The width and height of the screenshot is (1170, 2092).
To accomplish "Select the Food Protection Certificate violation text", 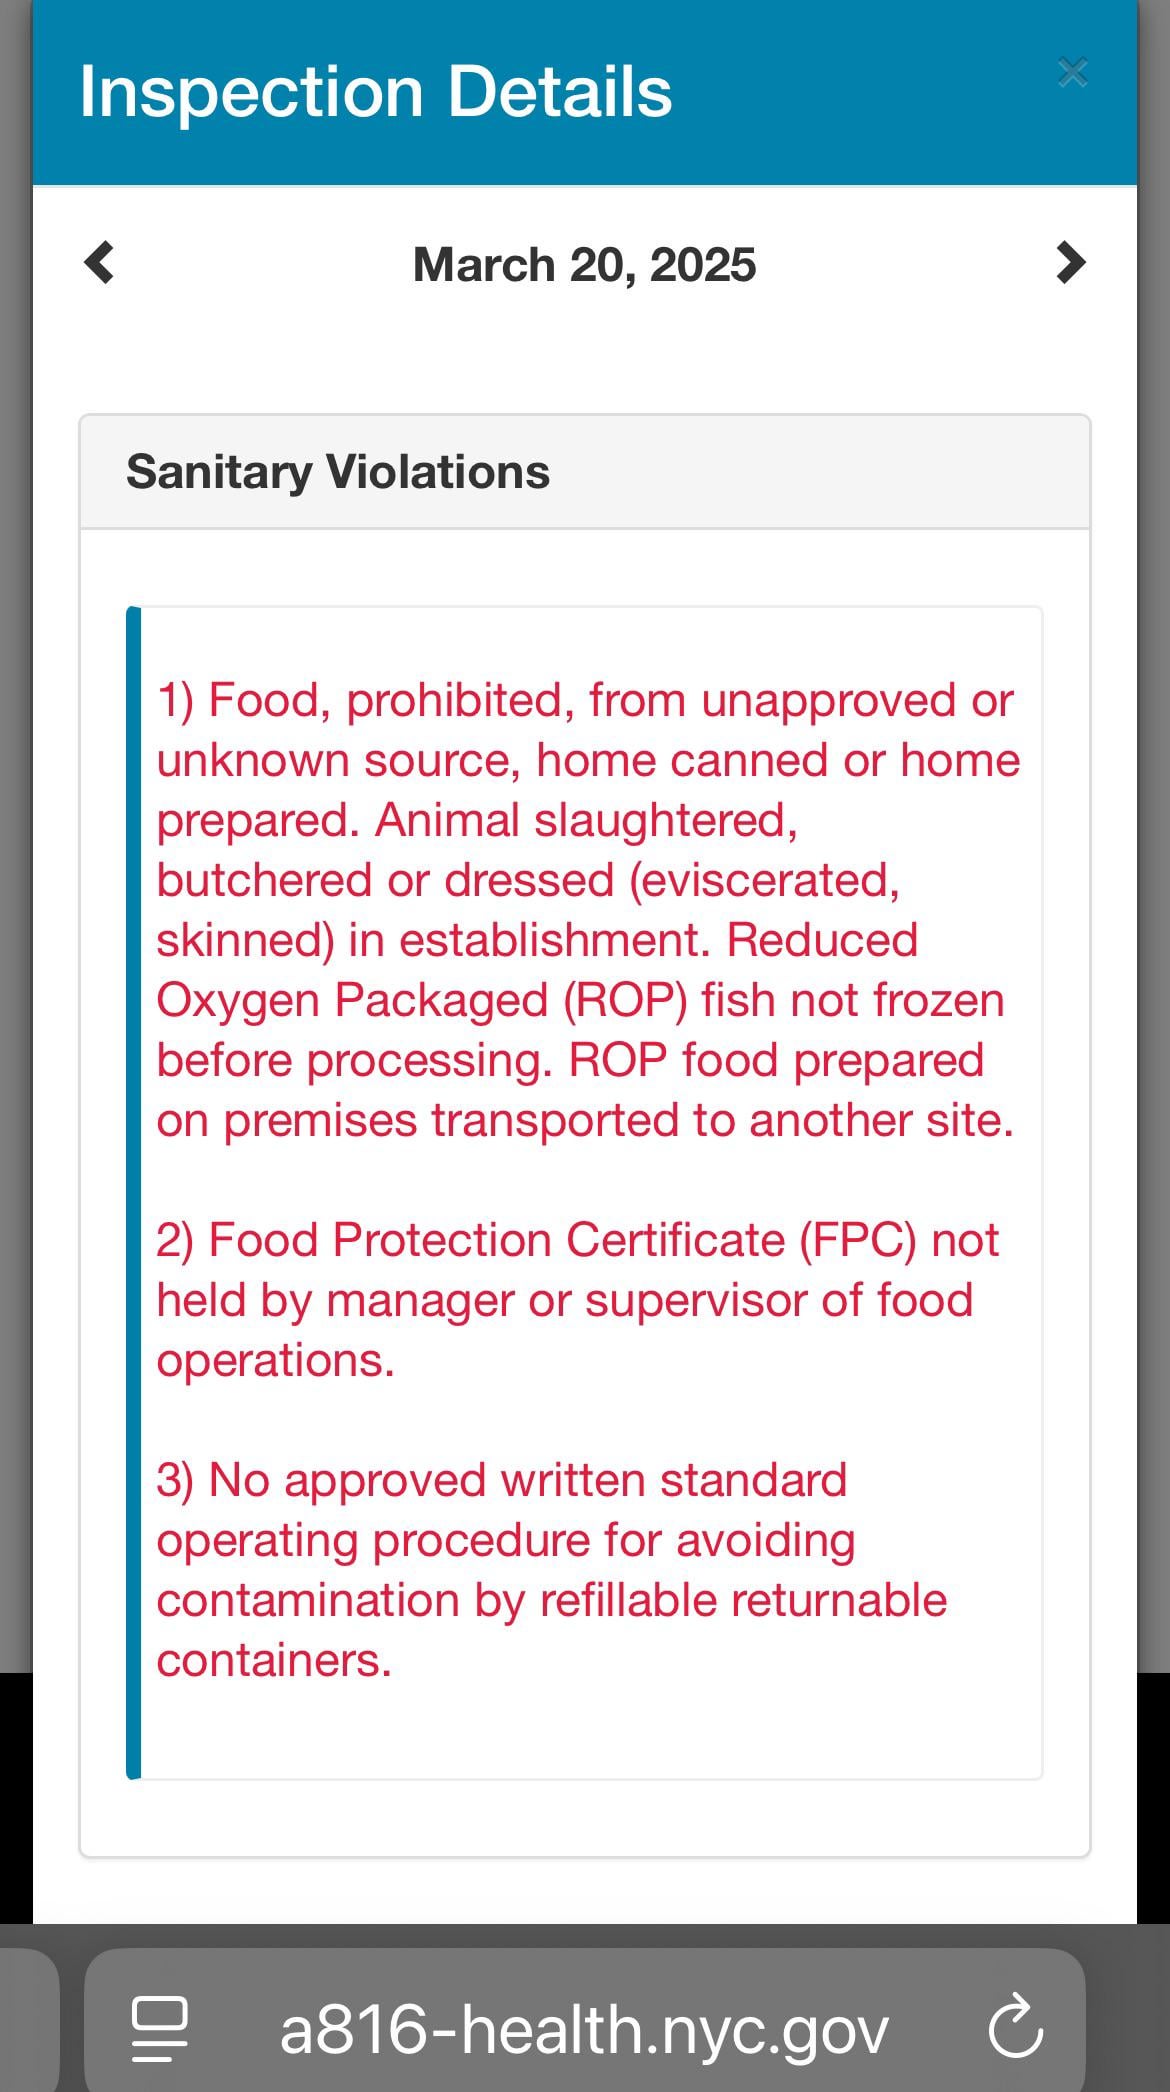I will pos(577,1300).
